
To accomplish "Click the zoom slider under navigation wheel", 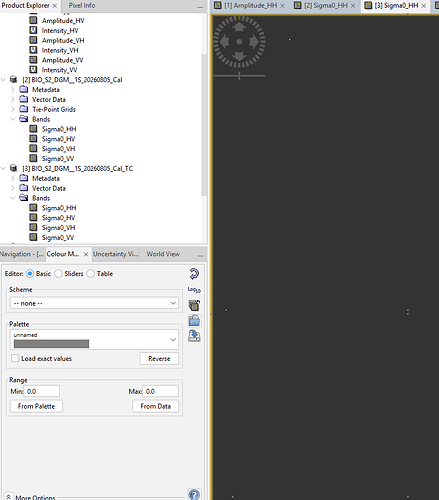I will coord(239,76).
